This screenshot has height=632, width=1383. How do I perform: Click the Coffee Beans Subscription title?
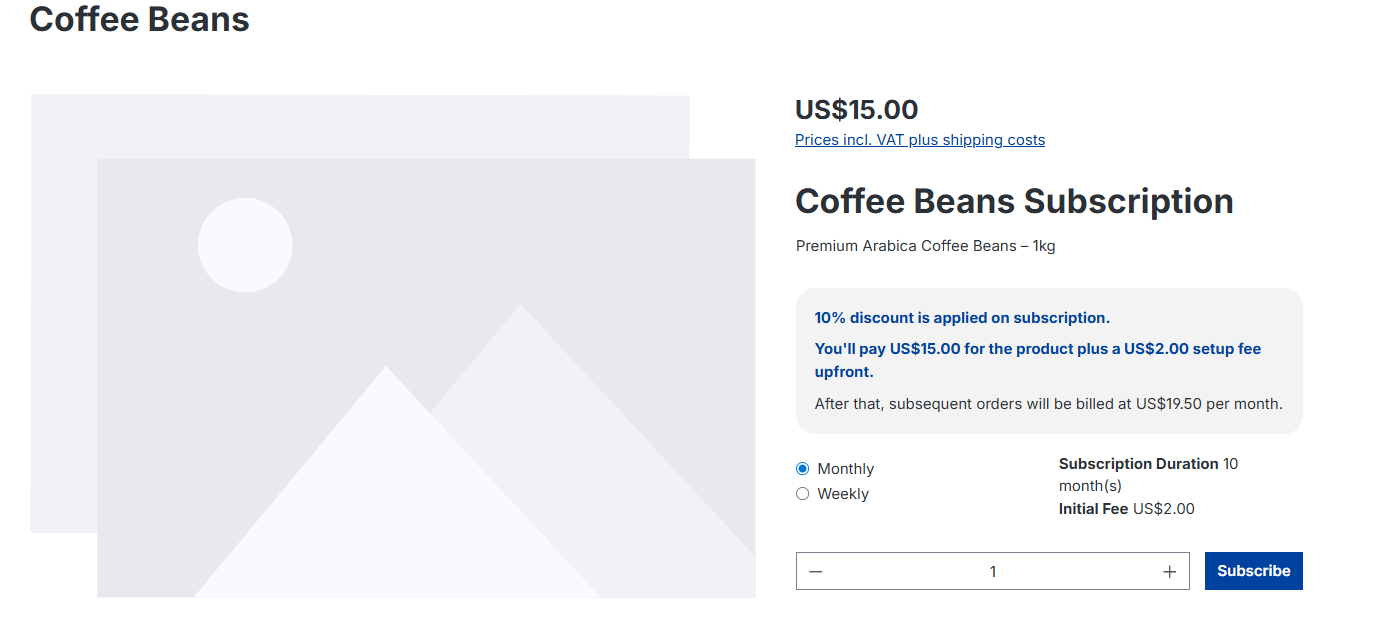click(x=1014, y=201)
